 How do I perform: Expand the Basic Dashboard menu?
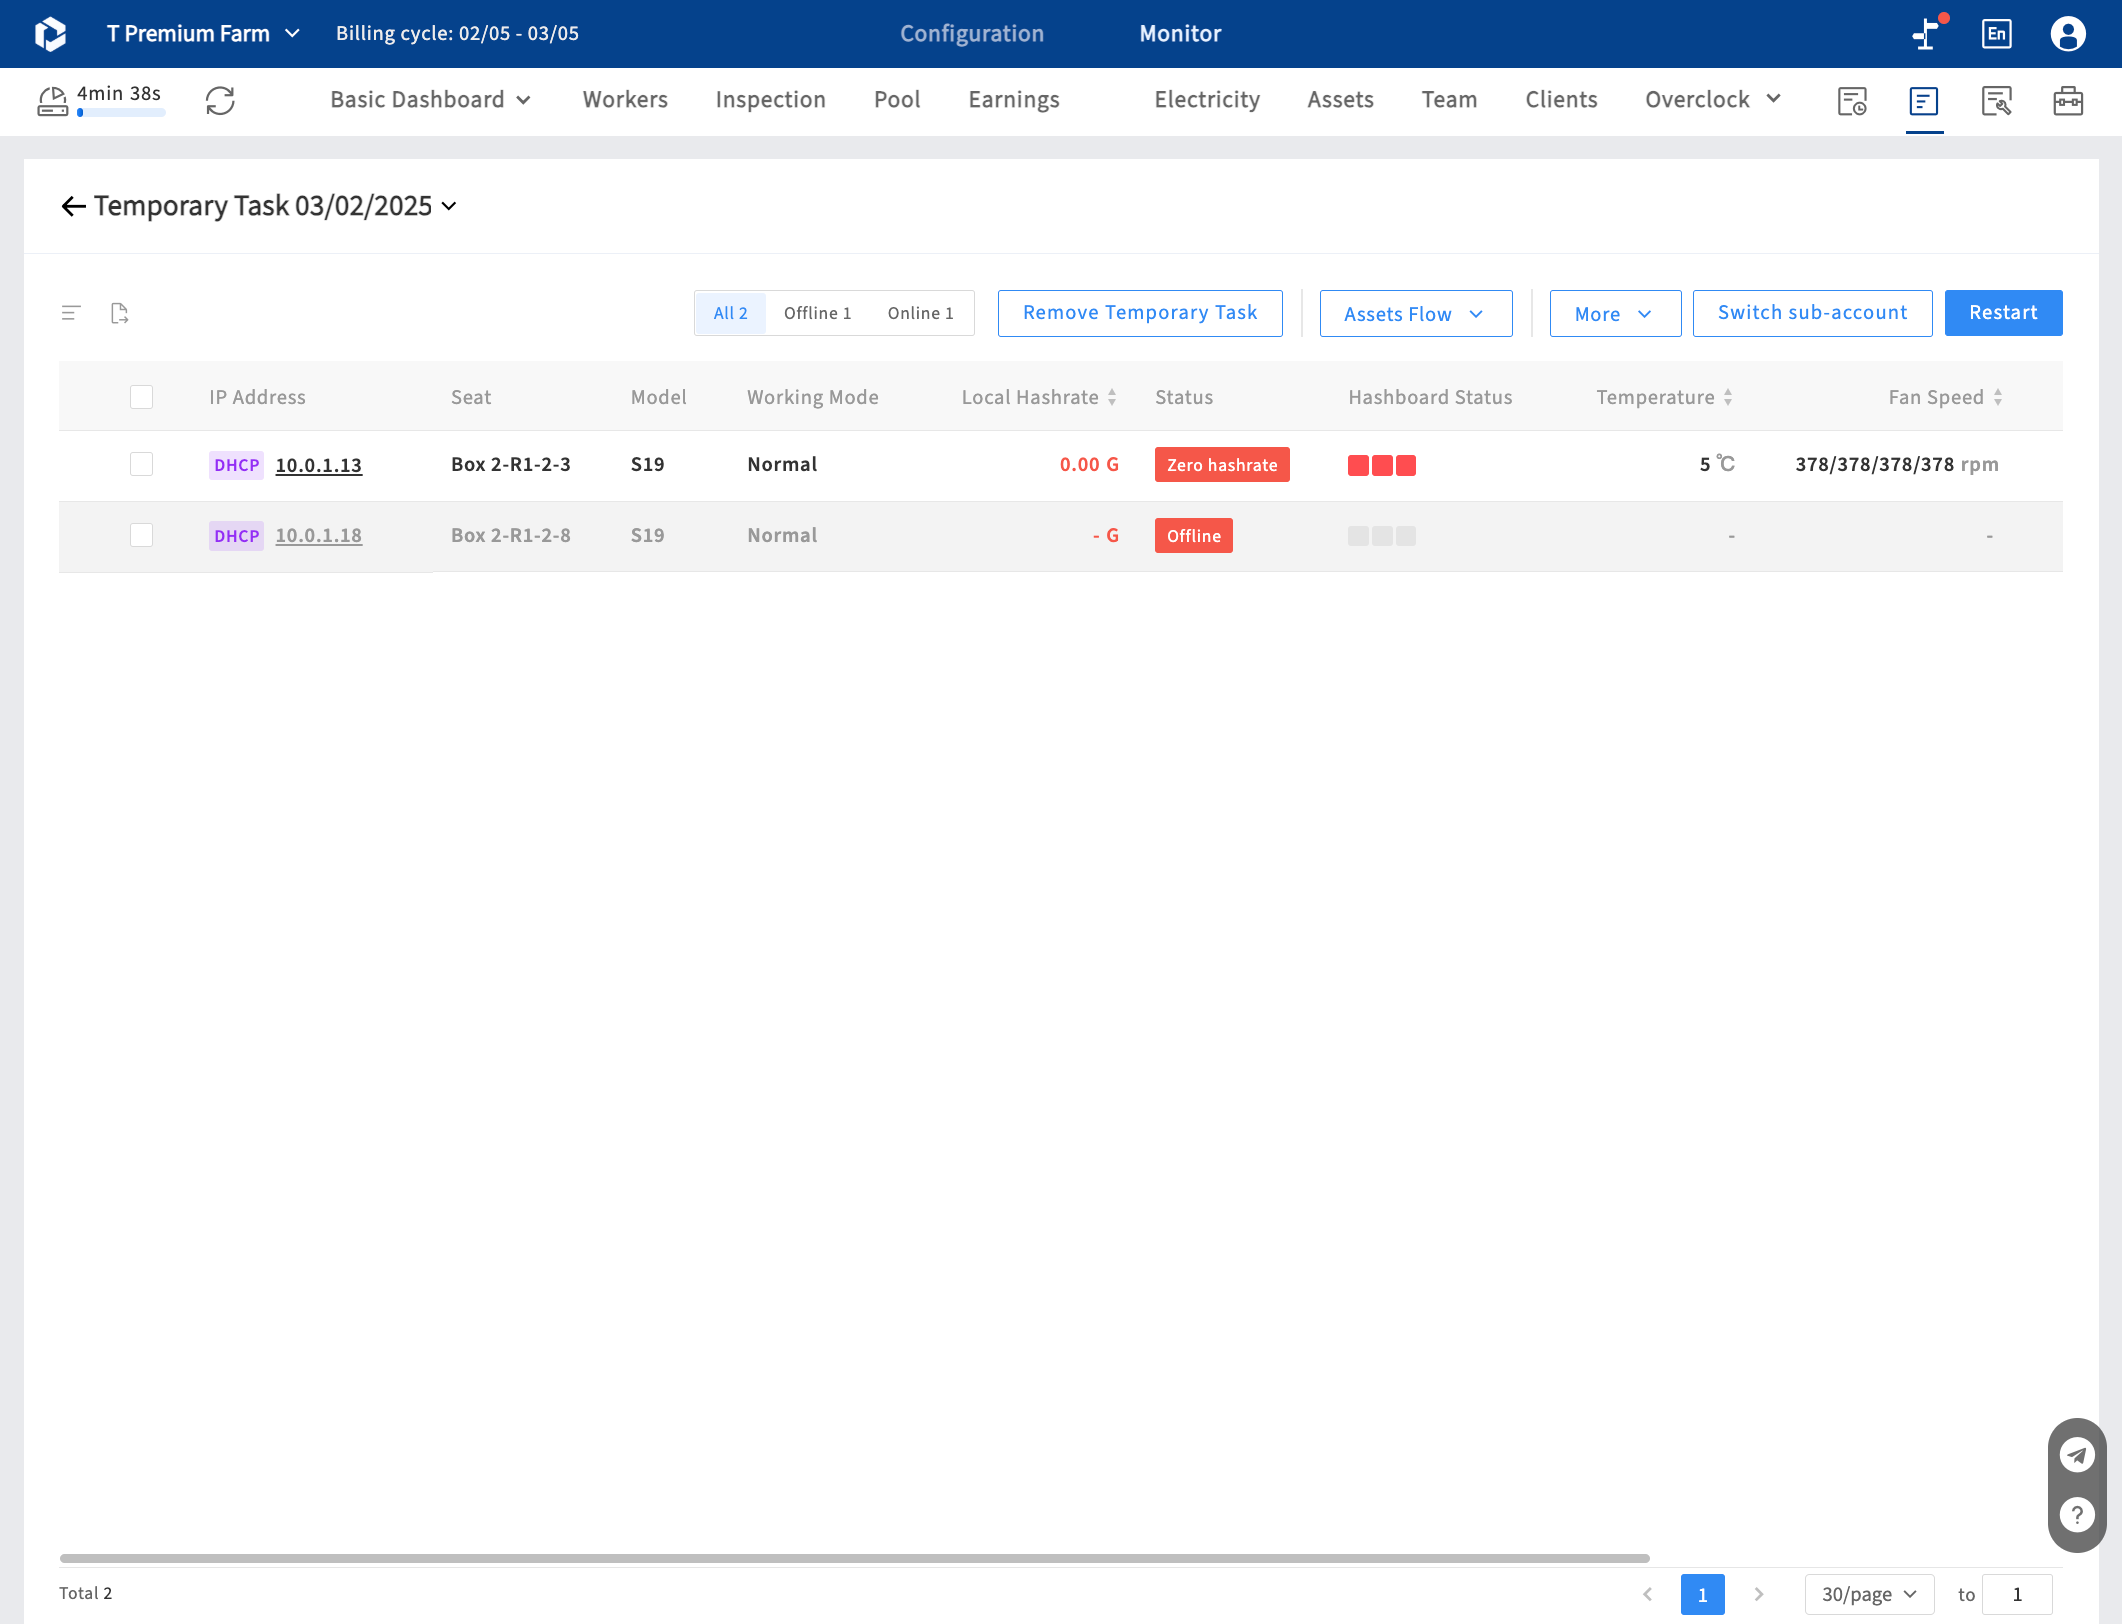click(431, 100)
